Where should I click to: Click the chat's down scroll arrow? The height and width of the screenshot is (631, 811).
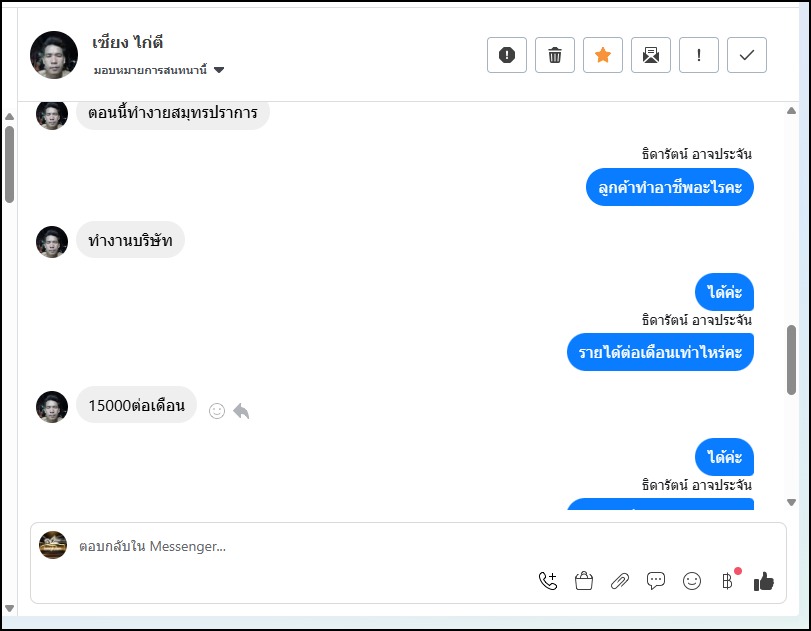[792, 502]
